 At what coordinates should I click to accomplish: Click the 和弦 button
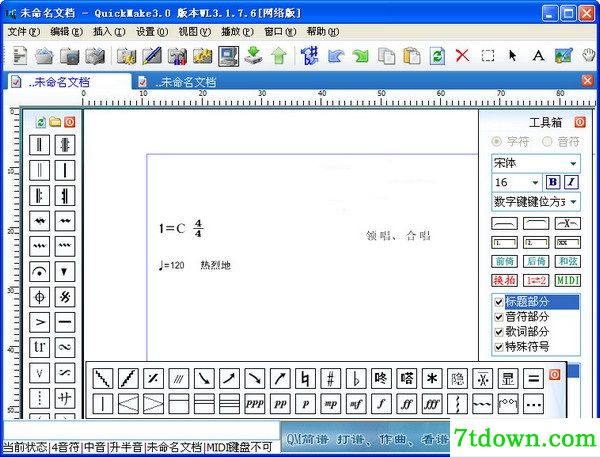[x=568, y=261]
